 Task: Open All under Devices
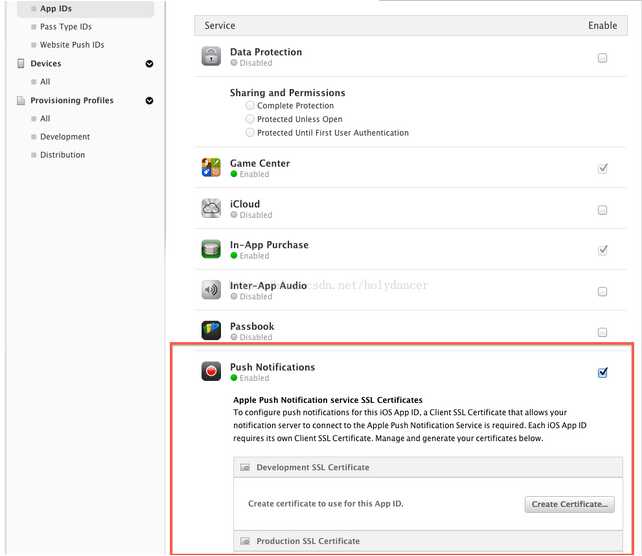click(x=45, y=81)
